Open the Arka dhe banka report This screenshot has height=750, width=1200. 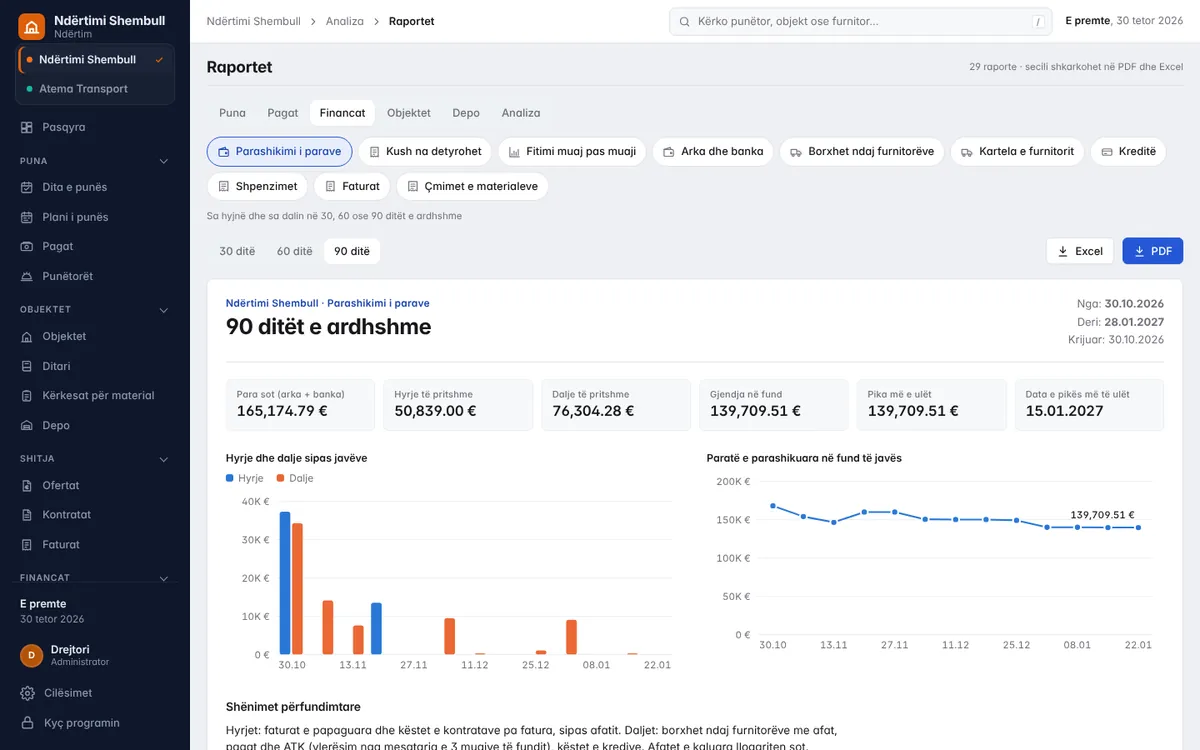pyautogui.click(x=713, y=152)
